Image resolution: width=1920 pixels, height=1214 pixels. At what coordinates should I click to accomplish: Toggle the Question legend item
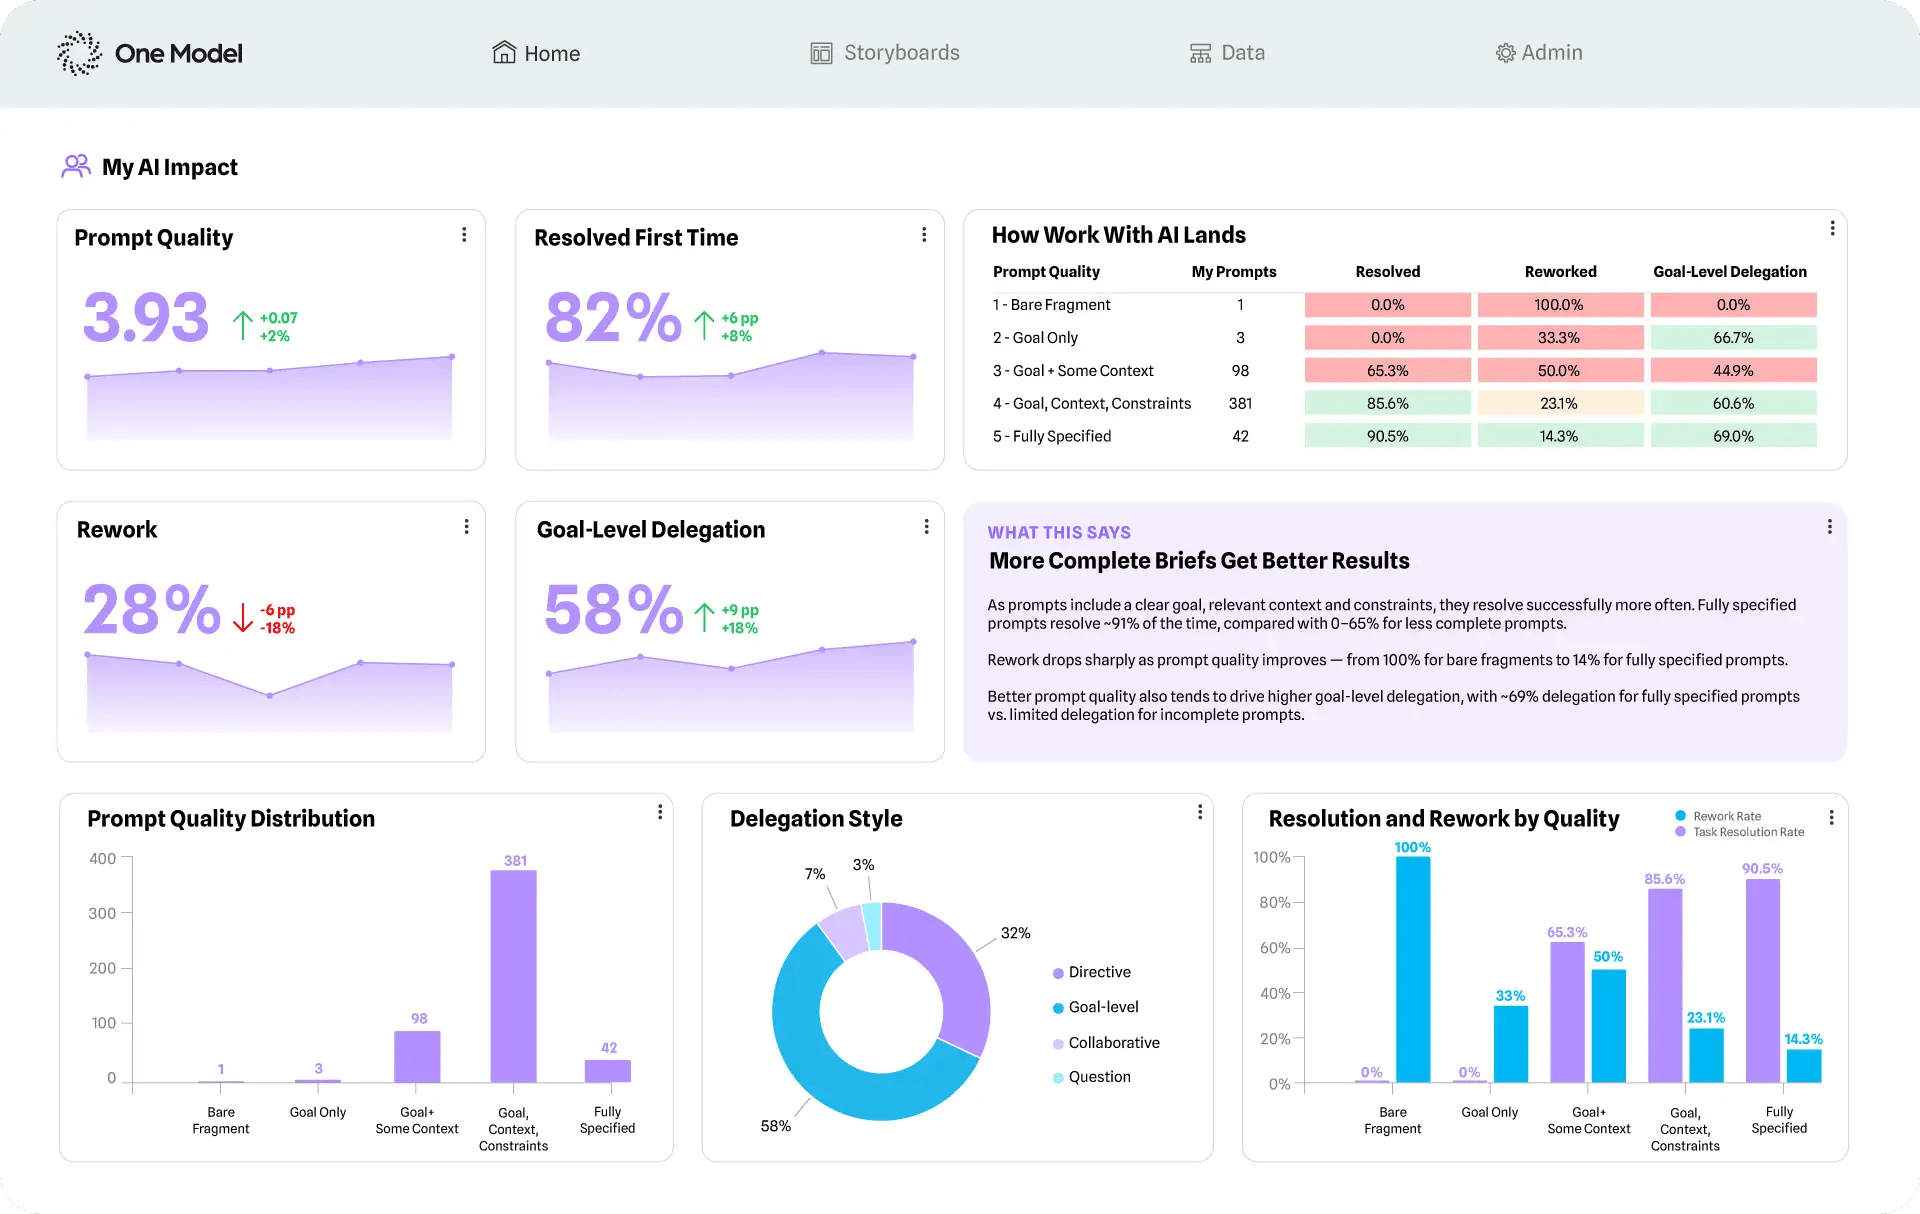[1092, 1077]
